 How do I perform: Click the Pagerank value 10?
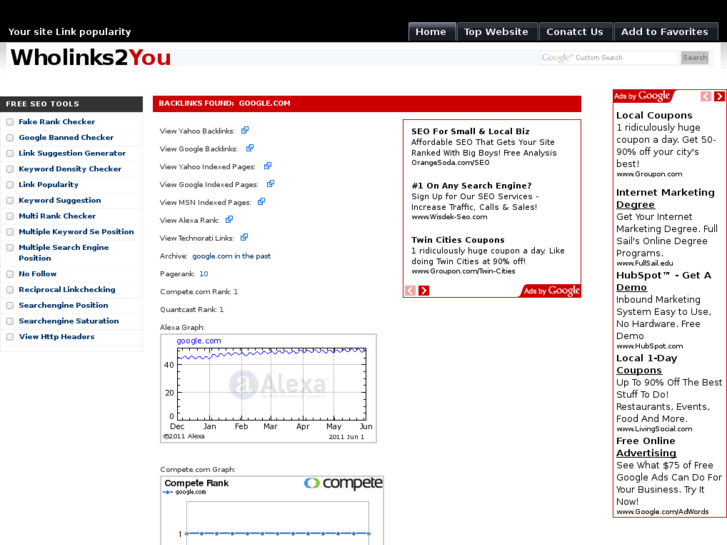coord(204,274)
